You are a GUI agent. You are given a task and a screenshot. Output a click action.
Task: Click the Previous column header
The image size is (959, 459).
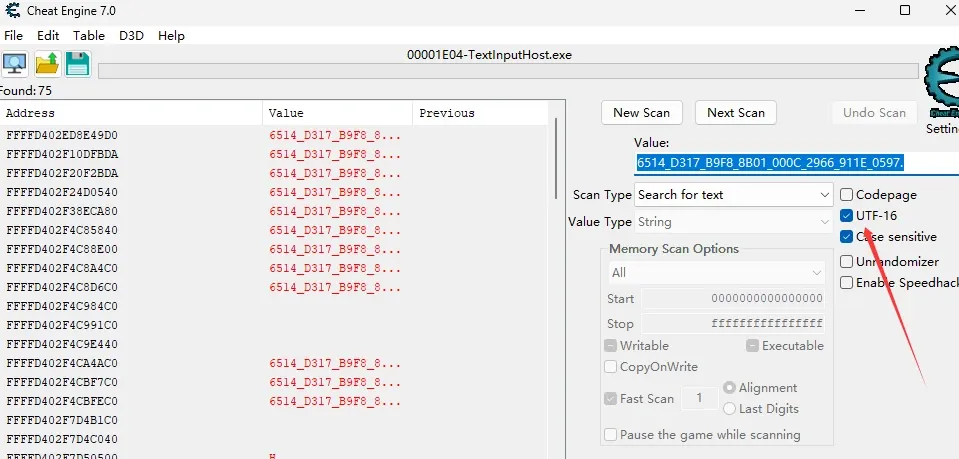coord(480,113)
